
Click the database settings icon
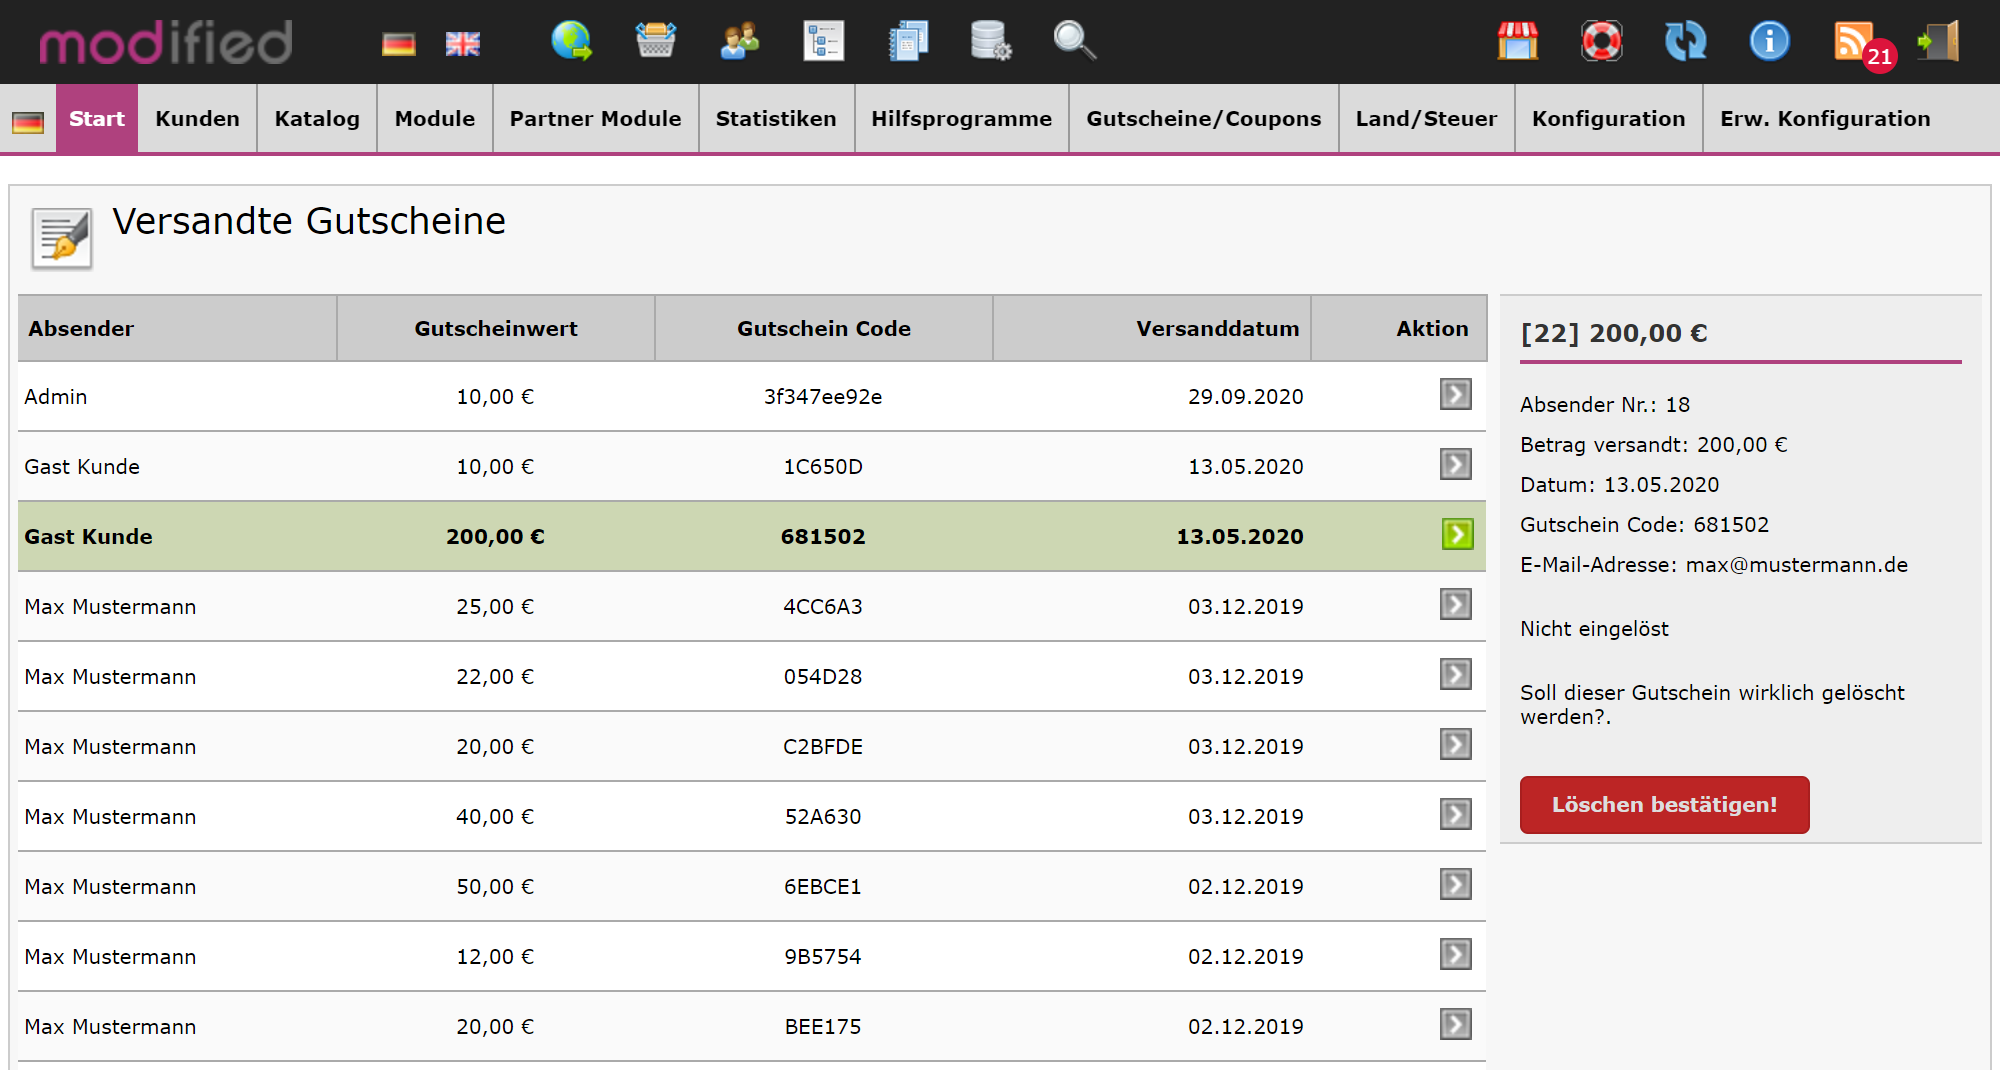(990, 41)
